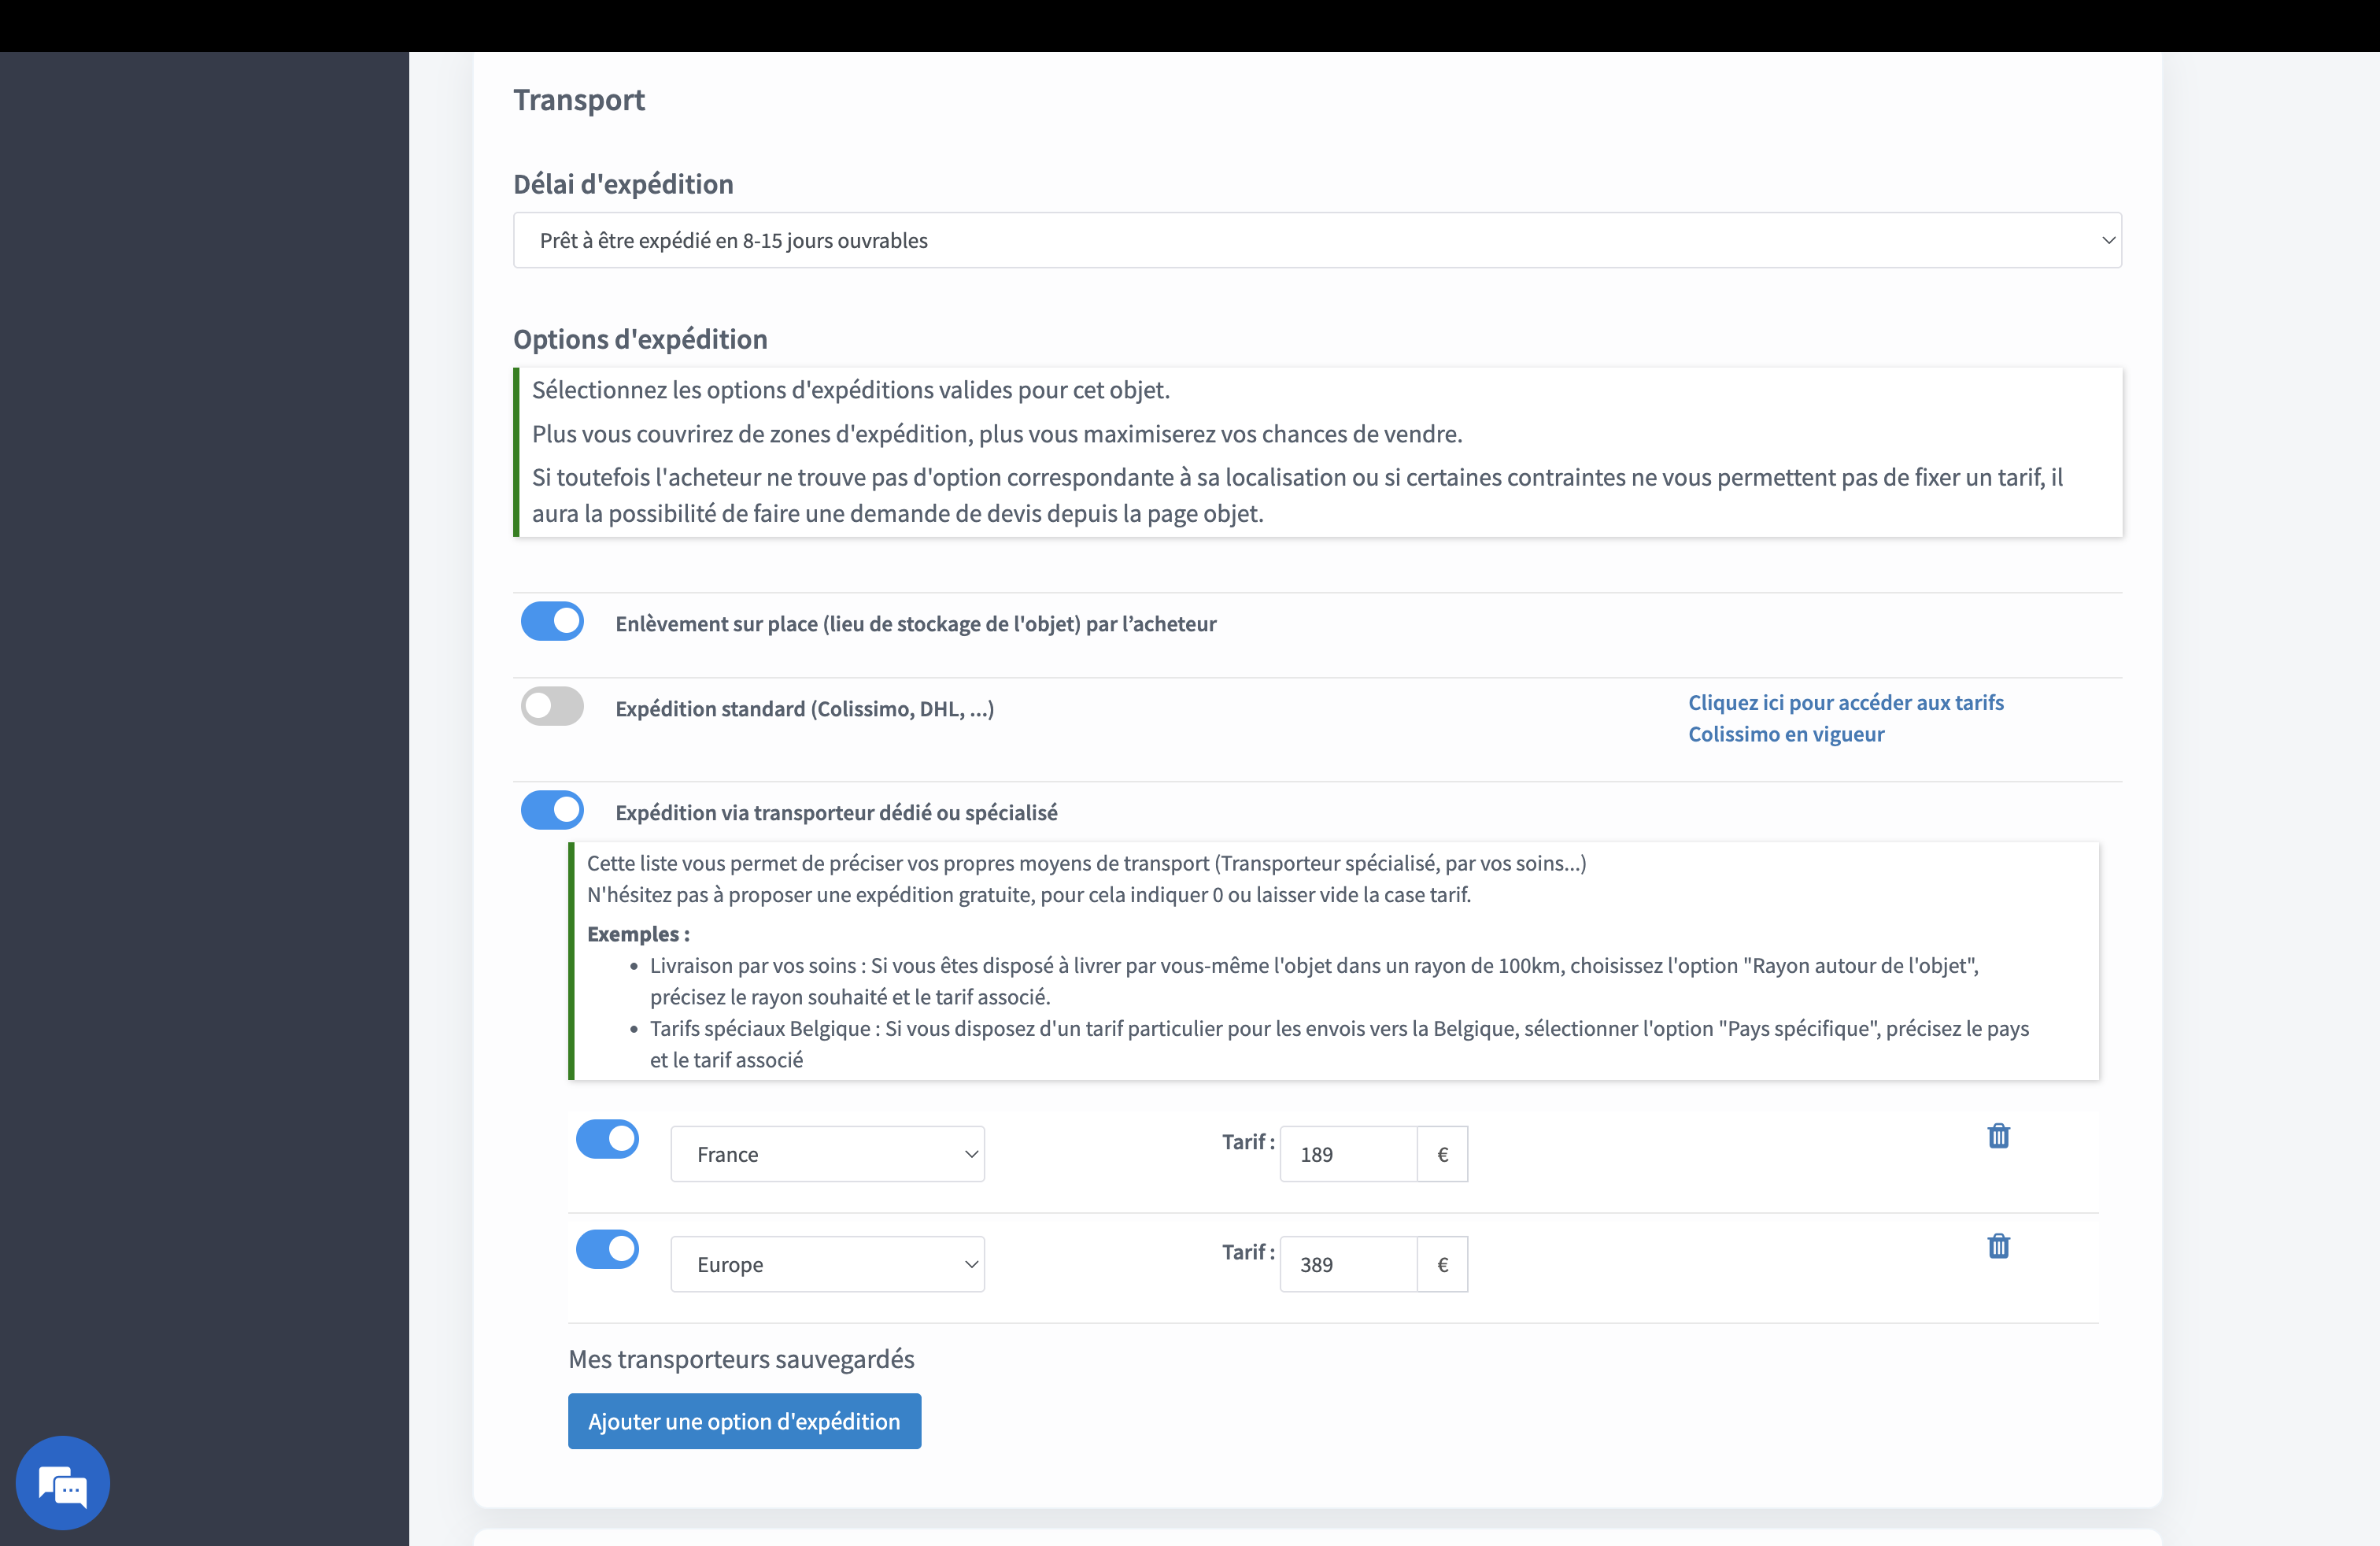This screenshot has height=1546, width=2380.
Task: Click the euro symbol beside the 189 tarif
Action: point(1442,1154)
